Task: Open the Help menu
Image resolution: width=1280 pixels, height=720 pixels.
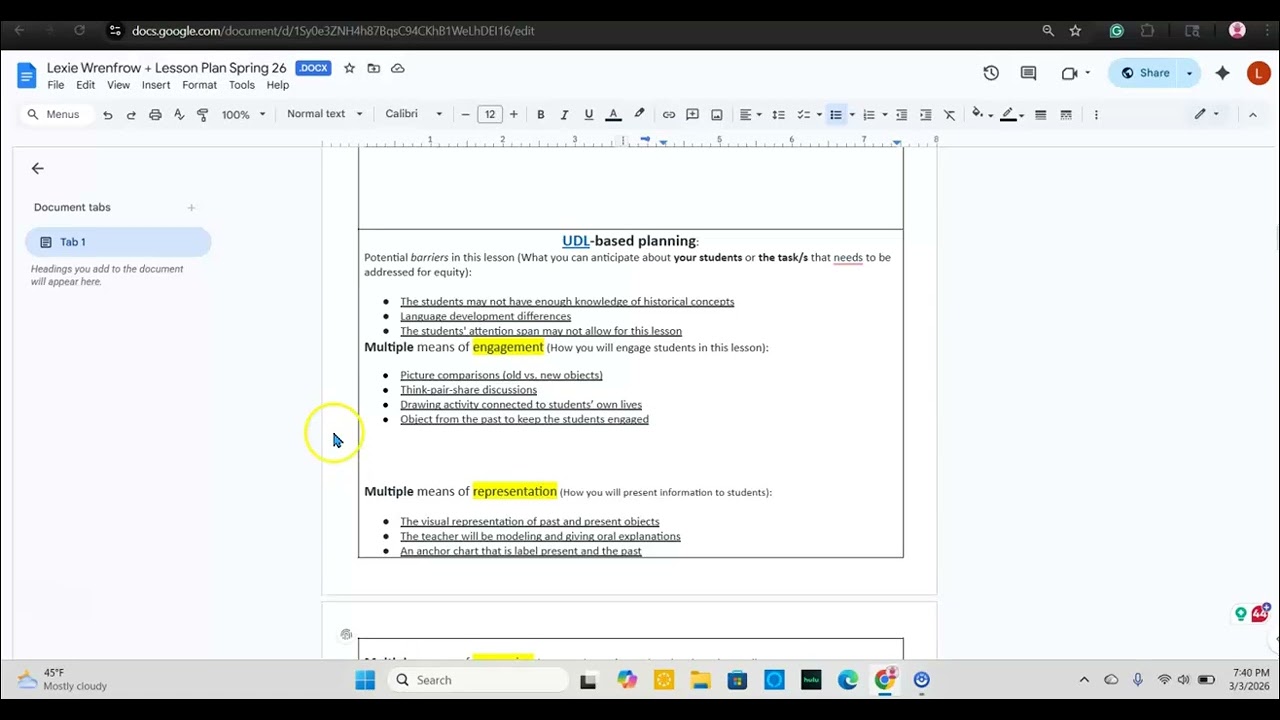Action: [x=278, y=86]
